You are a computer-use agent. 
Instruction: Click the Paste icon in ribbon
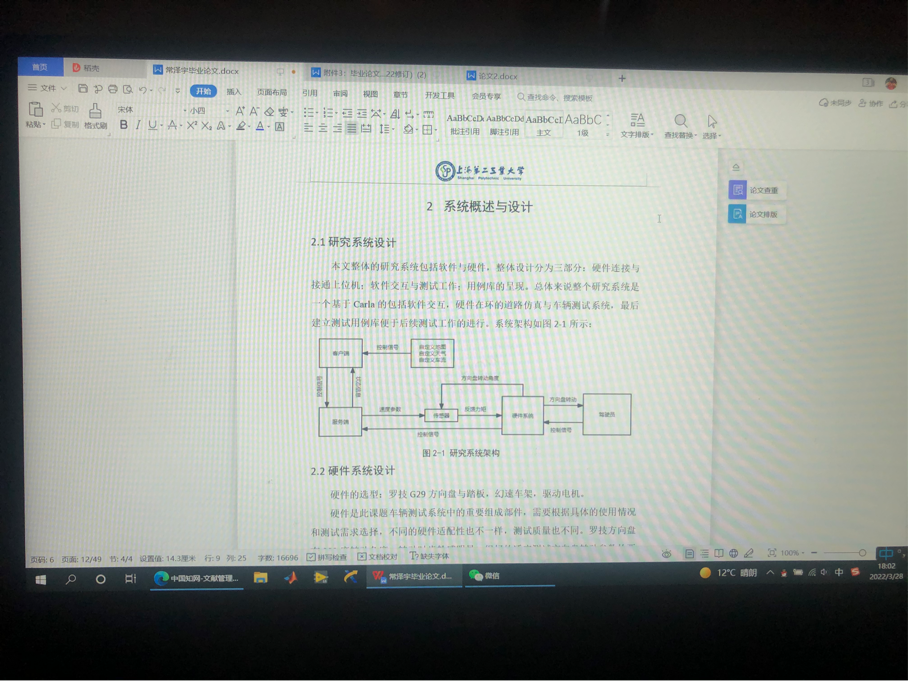click(35, 109)
